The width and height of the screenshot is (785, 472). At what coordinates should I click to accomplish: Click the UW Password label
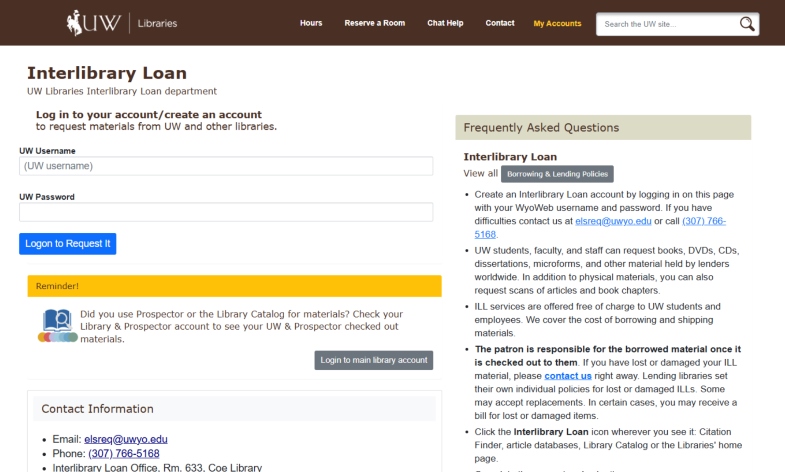click(x=47, y=197)
